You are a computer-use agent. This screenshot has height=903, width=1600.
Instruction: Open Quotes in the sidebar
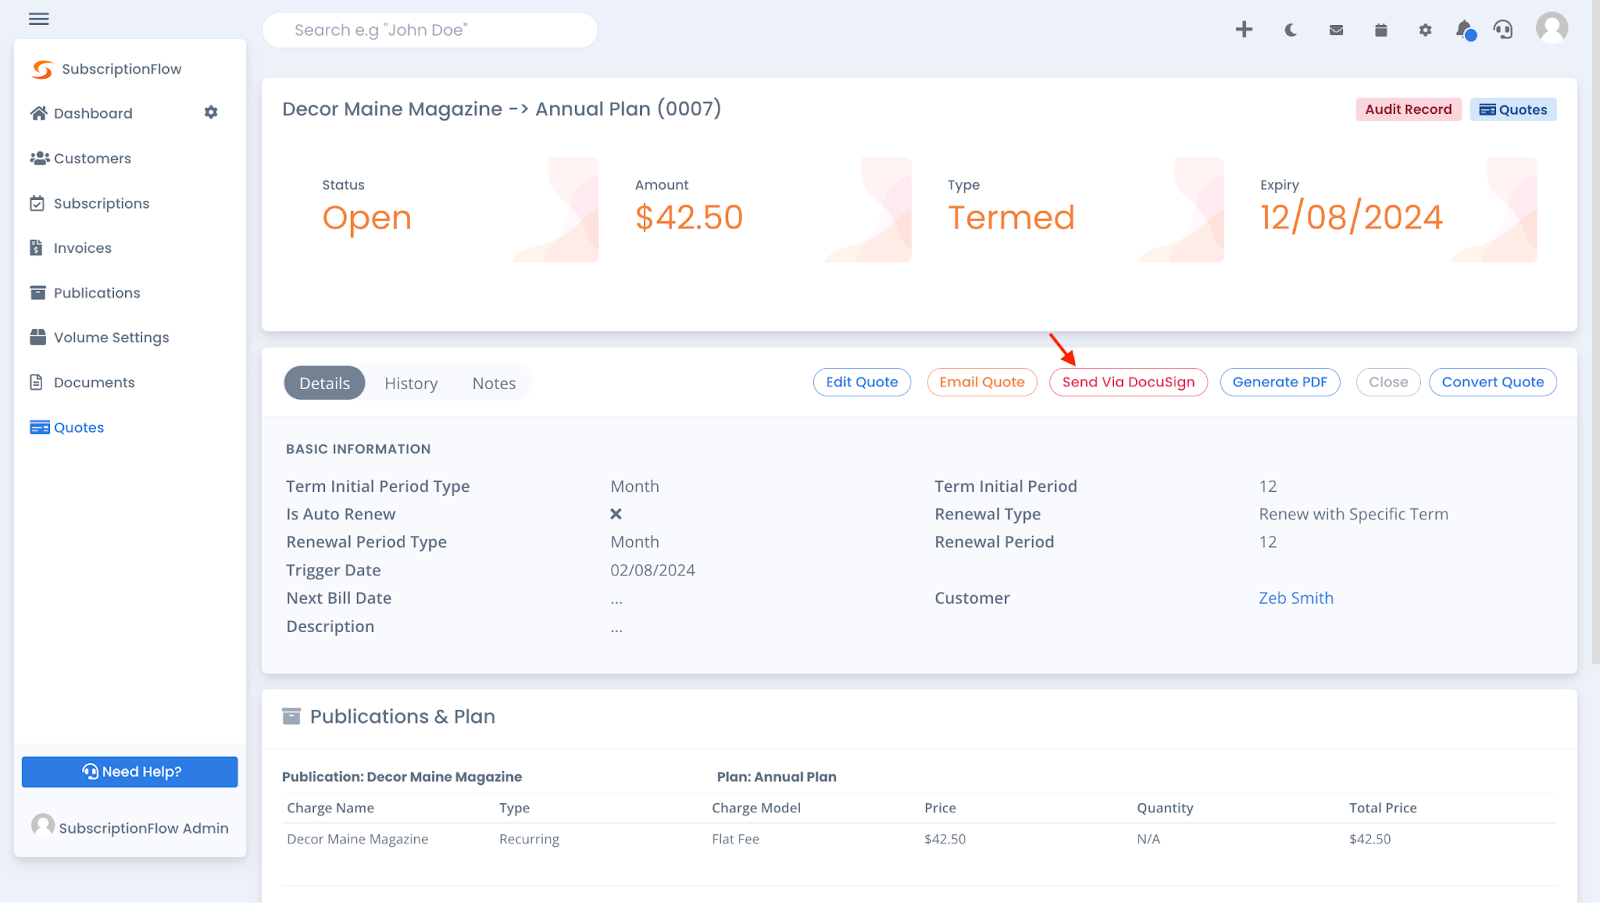78,428
